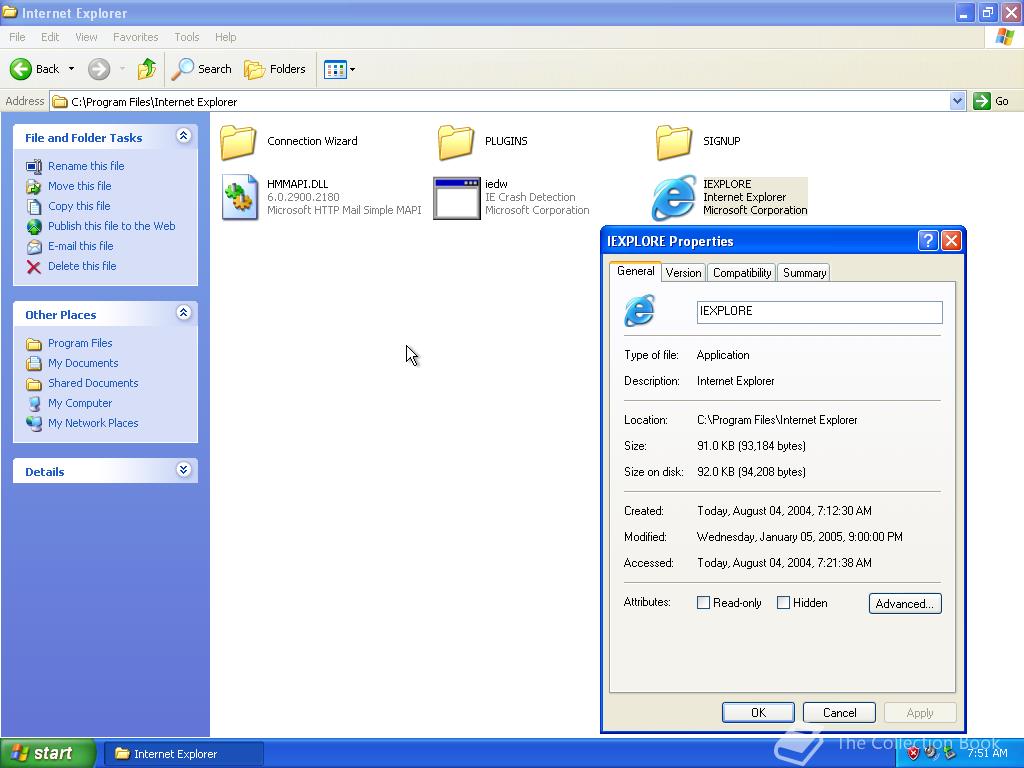The height and width of the screenshot is (768, 1024).
Task: Click the green Back arrow icon
Action: (21, 69)
